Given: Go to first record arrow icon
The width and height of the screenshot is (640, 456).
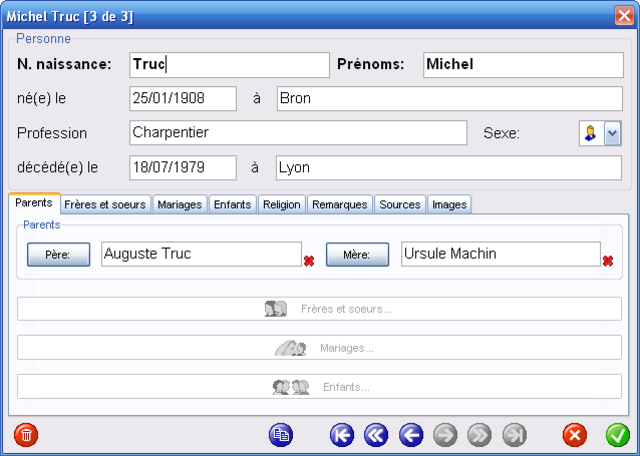Looking at the screenshot, I should pyautogui.click(x=342, y=435).
